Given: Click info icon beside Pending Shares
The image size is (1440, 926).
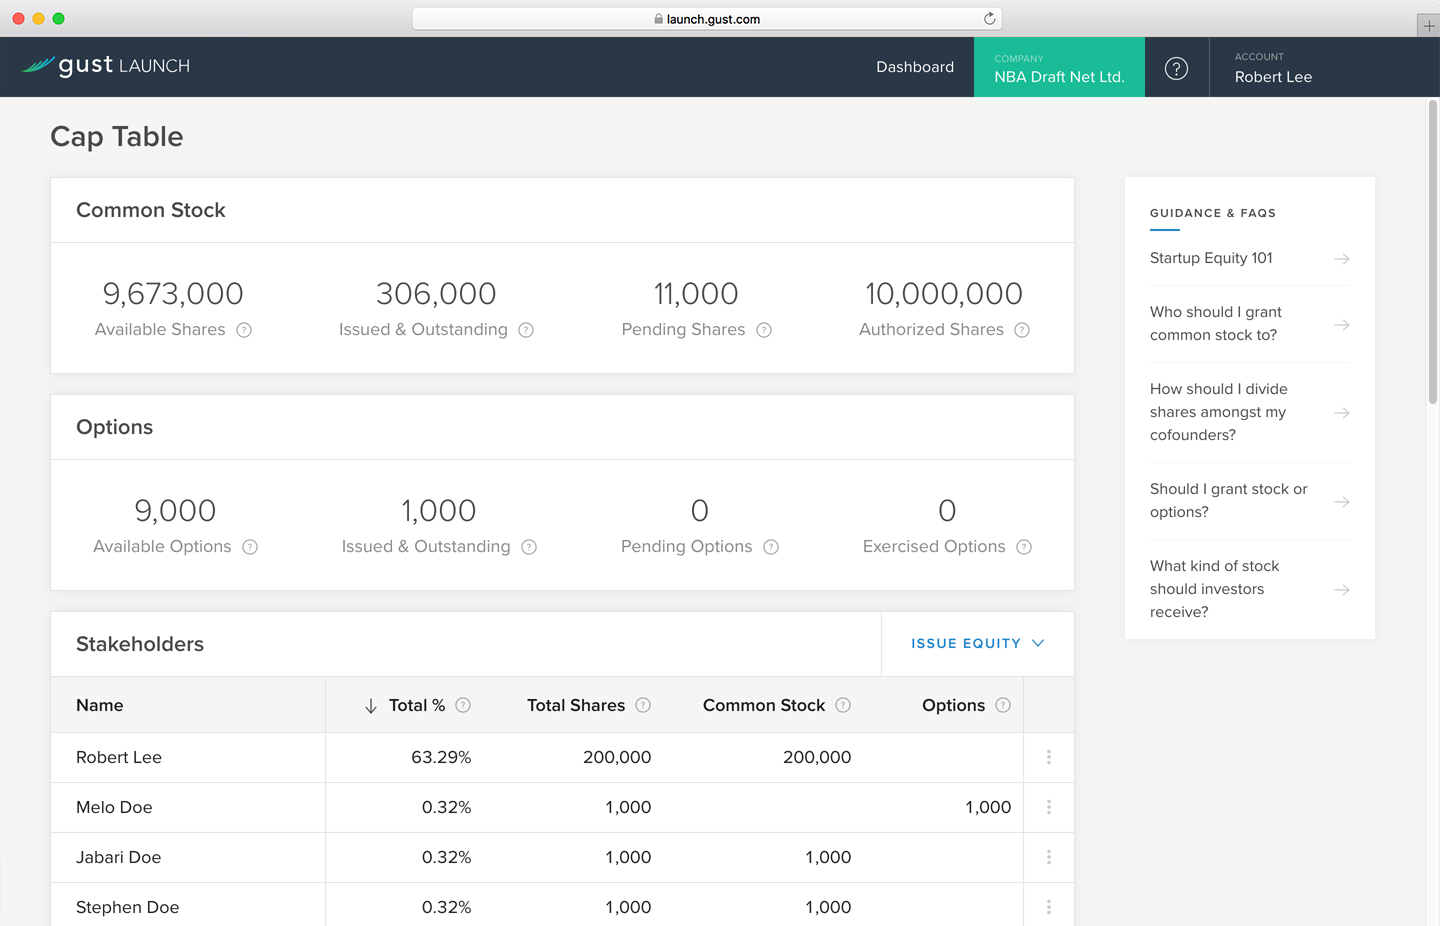Looking at the screenshot, I should coord(764,330).
